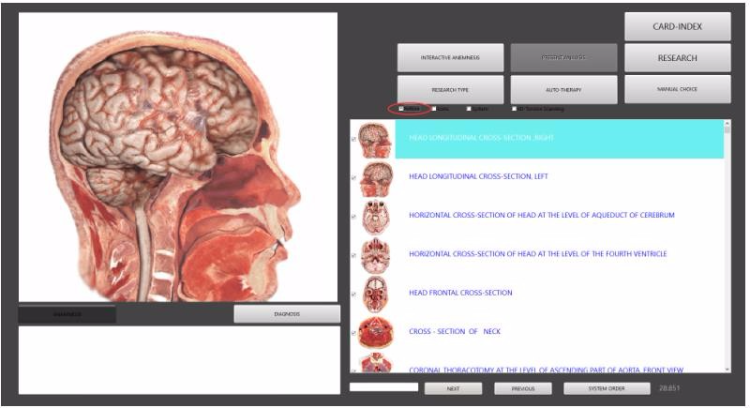
Task: Click the AUTO-THERAPY button
Action: tap(564, 89)
